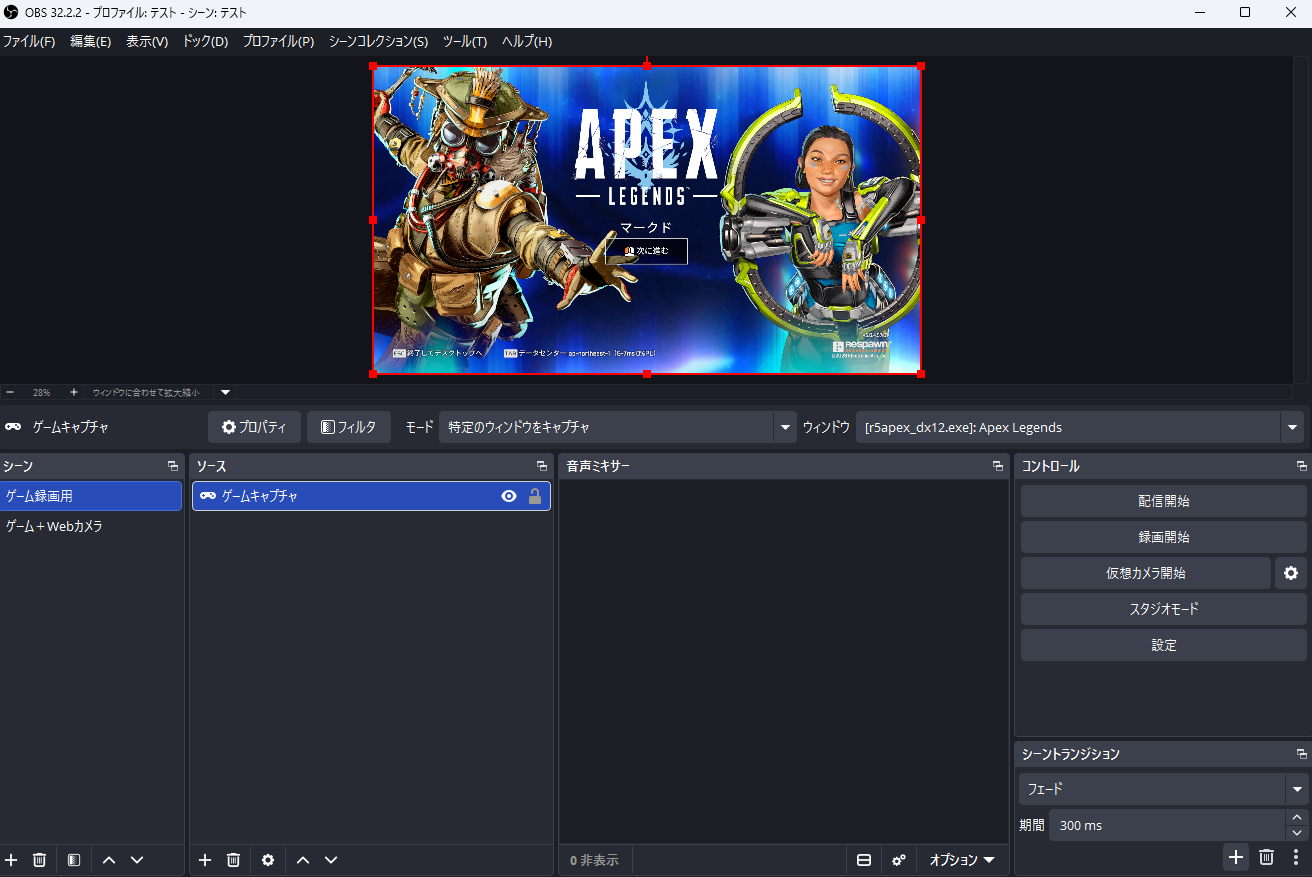Open シーンコレクション(S) menu
The height and width of the screenshot is (877, 1312).
(378, 42)
